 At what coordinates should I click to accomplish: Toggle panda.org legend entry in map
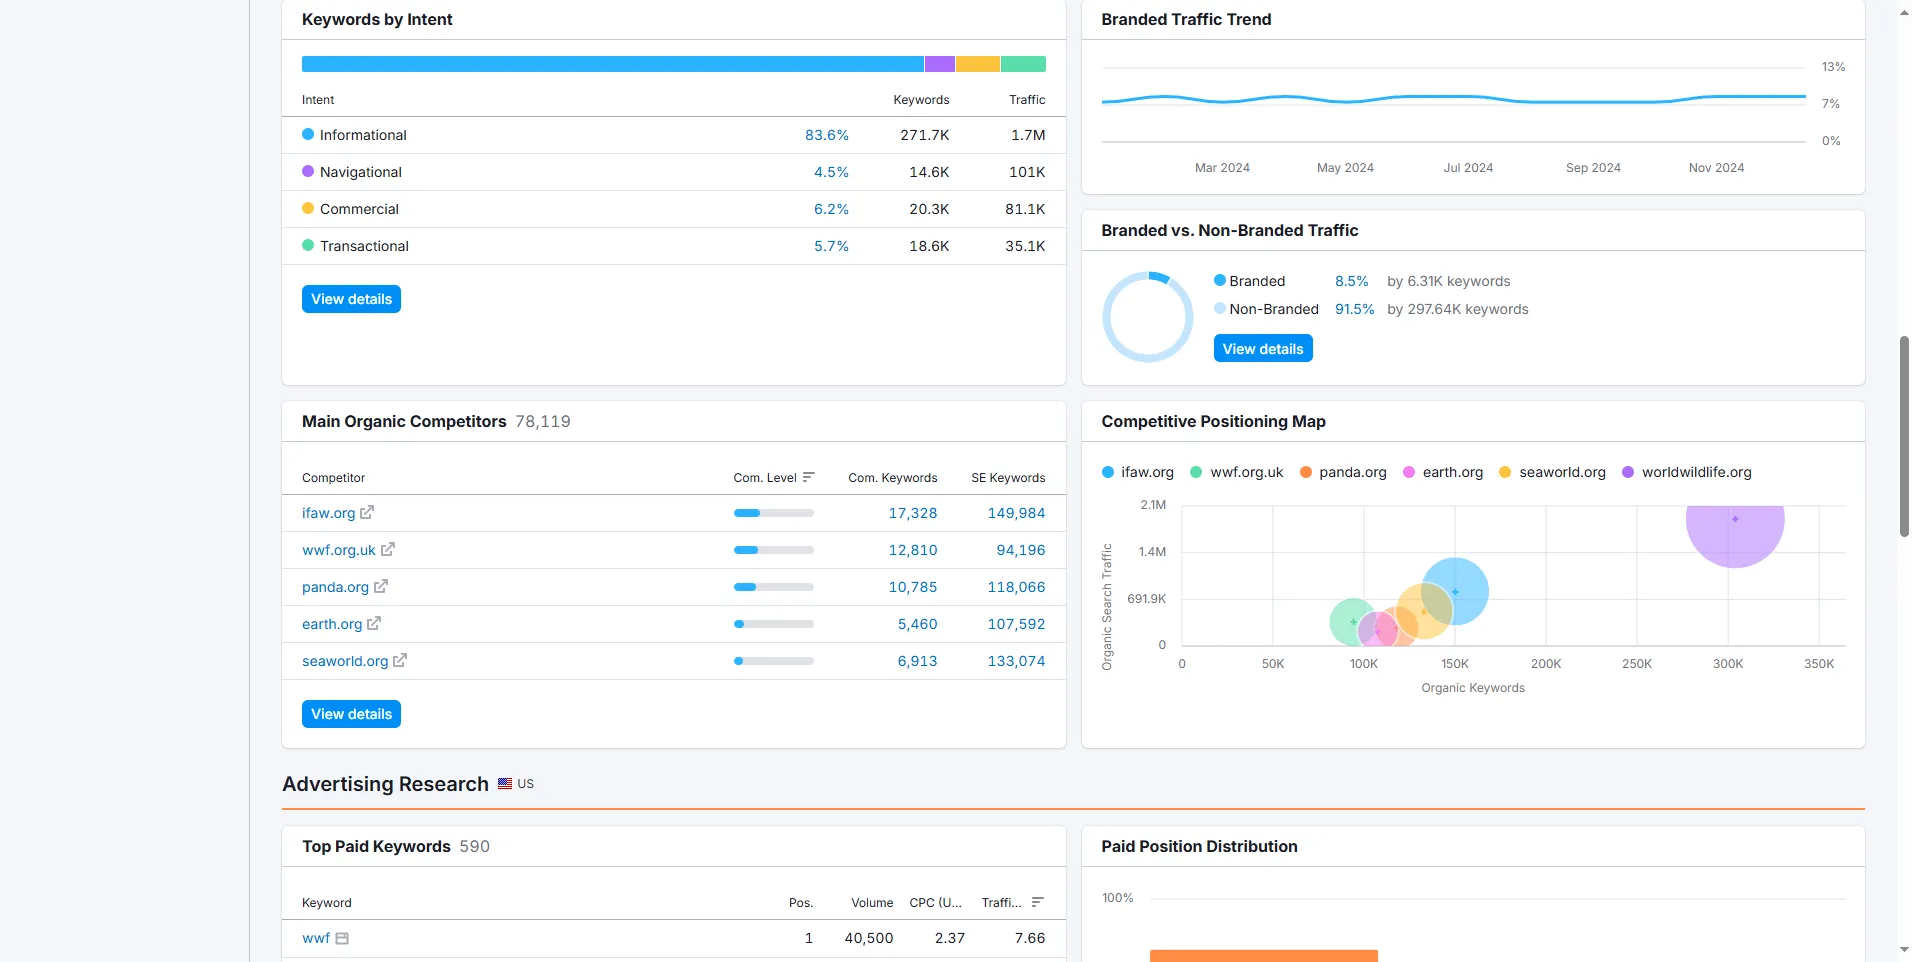[1343, 472]
